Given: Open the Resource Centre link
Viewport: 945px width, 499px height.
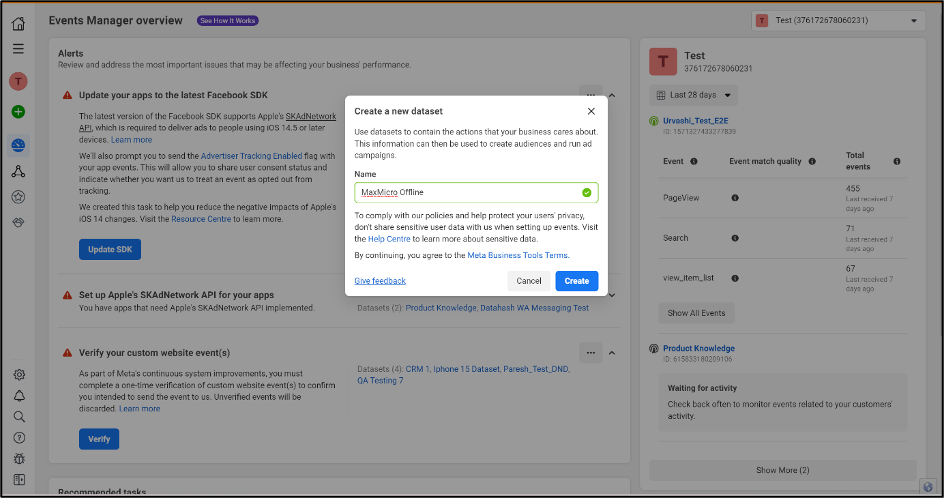Looking at the screenshot, I should coord(201,219).
